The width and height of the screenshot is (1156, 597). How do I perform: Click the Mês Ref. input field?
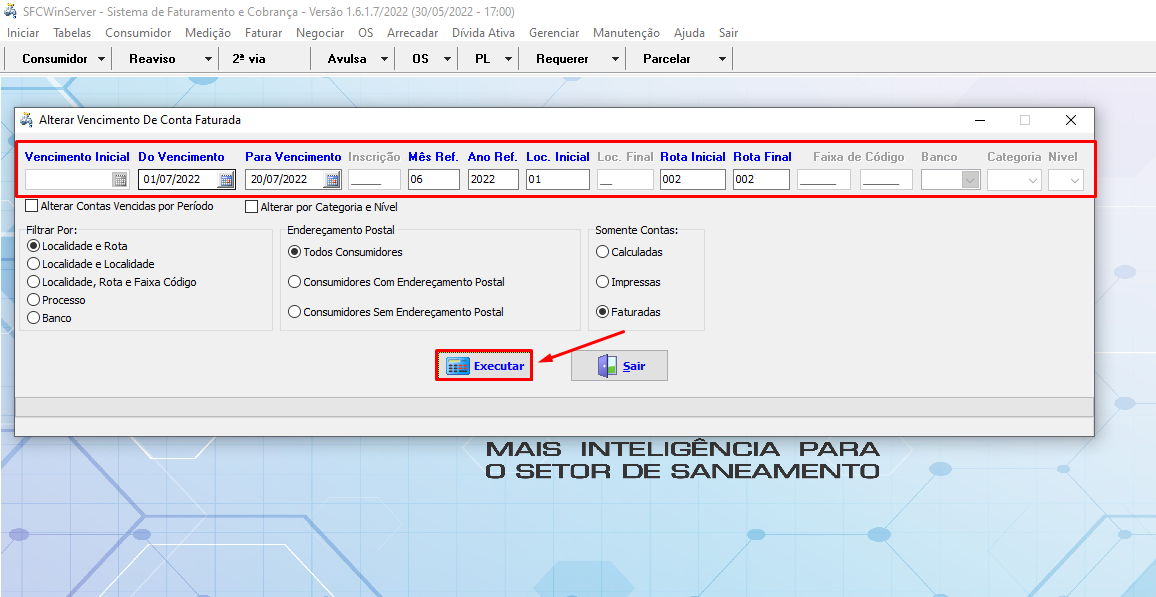[433, 180]
